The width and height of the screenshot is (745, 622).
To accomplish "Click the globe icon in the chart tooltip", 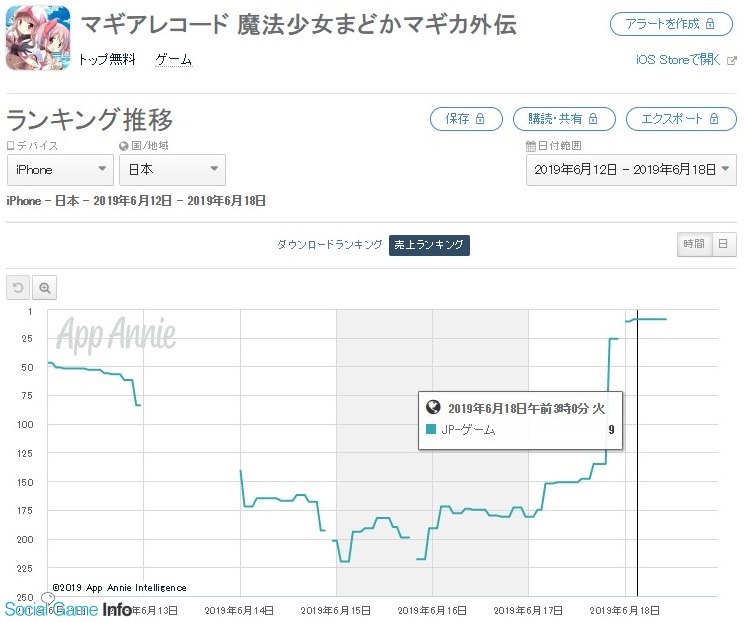I will click(x=433, y=407).
